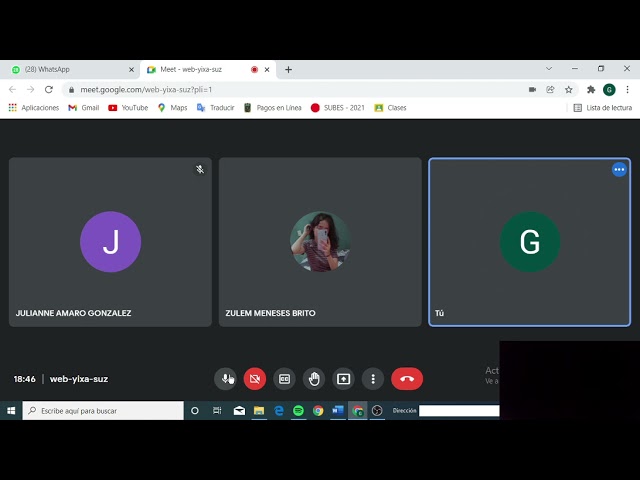The width and height of the screenshot is (640, 480).
Task: Select Zulem Meneses Brito's profile photo
Action: tap(320, 242)
